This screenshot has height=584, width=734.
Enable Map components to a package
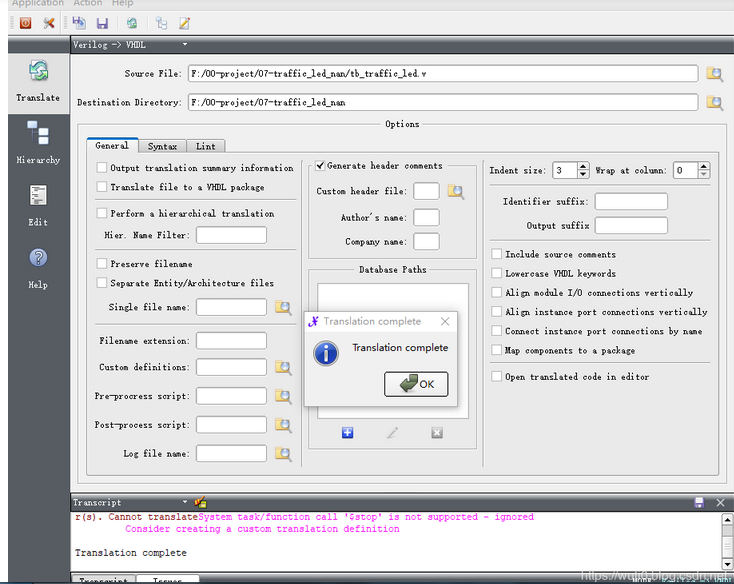click(x=496, y=350)
